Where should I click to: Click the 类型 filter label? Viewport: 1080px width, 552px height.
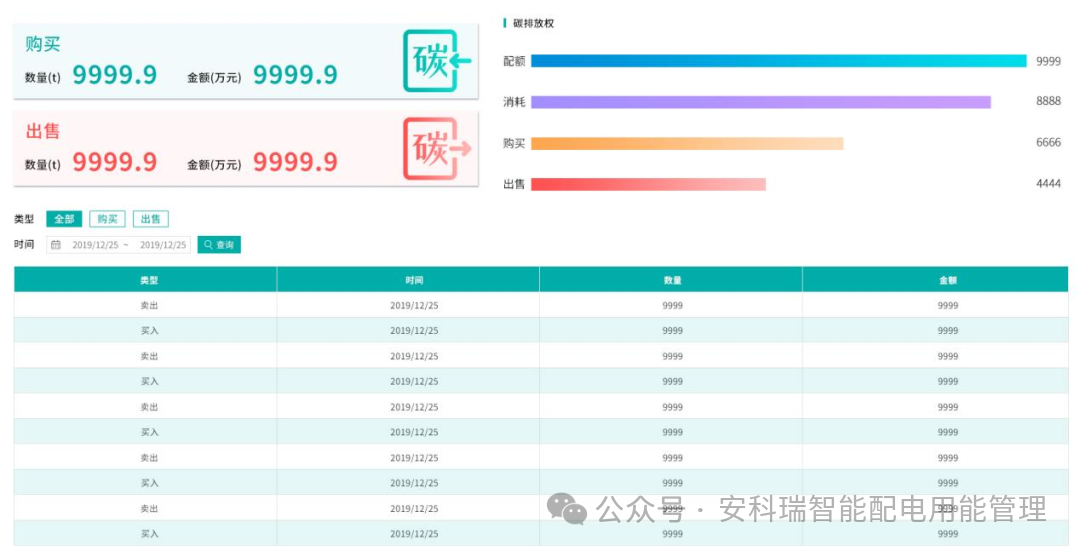point(24,219)
